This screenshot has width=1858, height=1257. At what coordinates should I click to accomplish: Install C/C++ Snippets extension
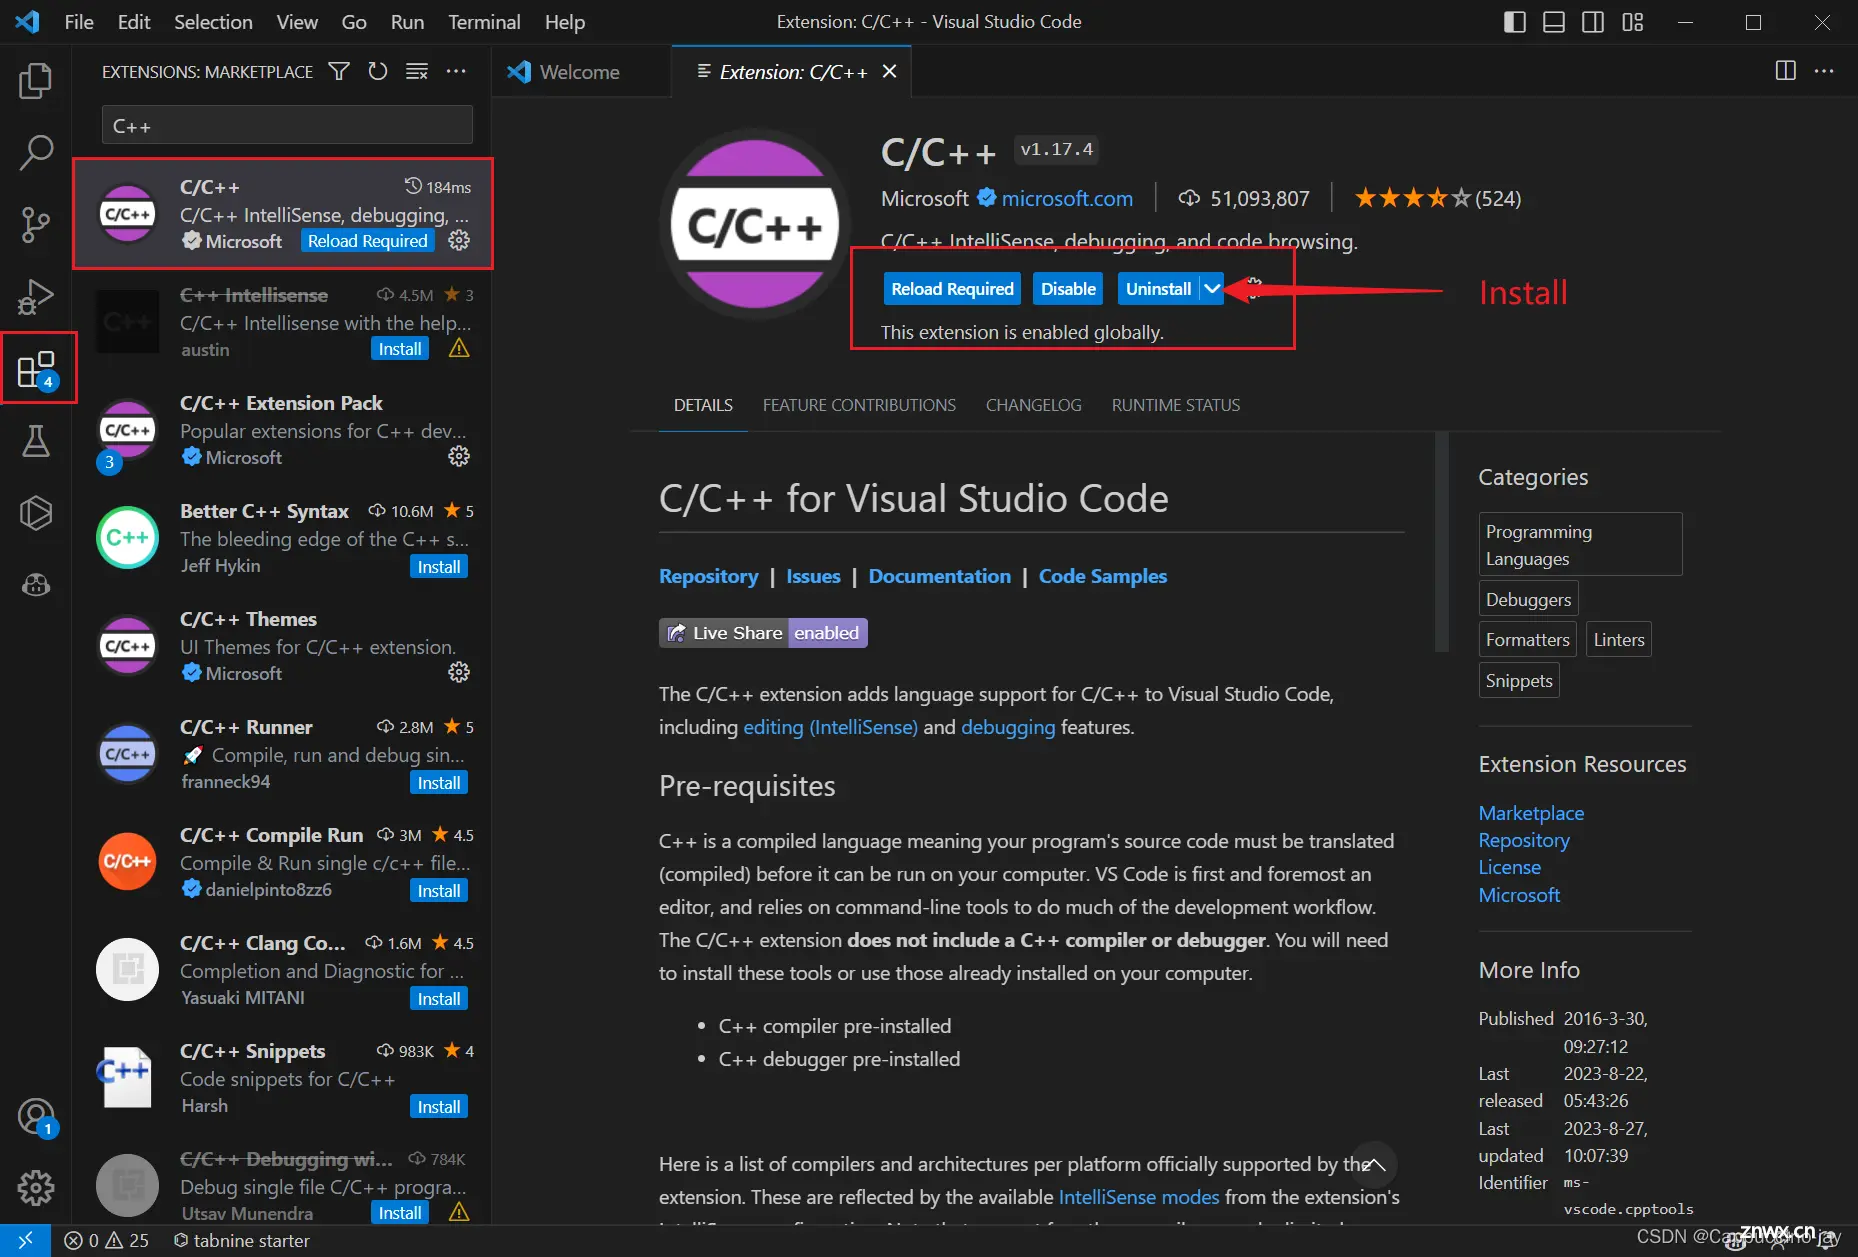[x=439, y=1107]
